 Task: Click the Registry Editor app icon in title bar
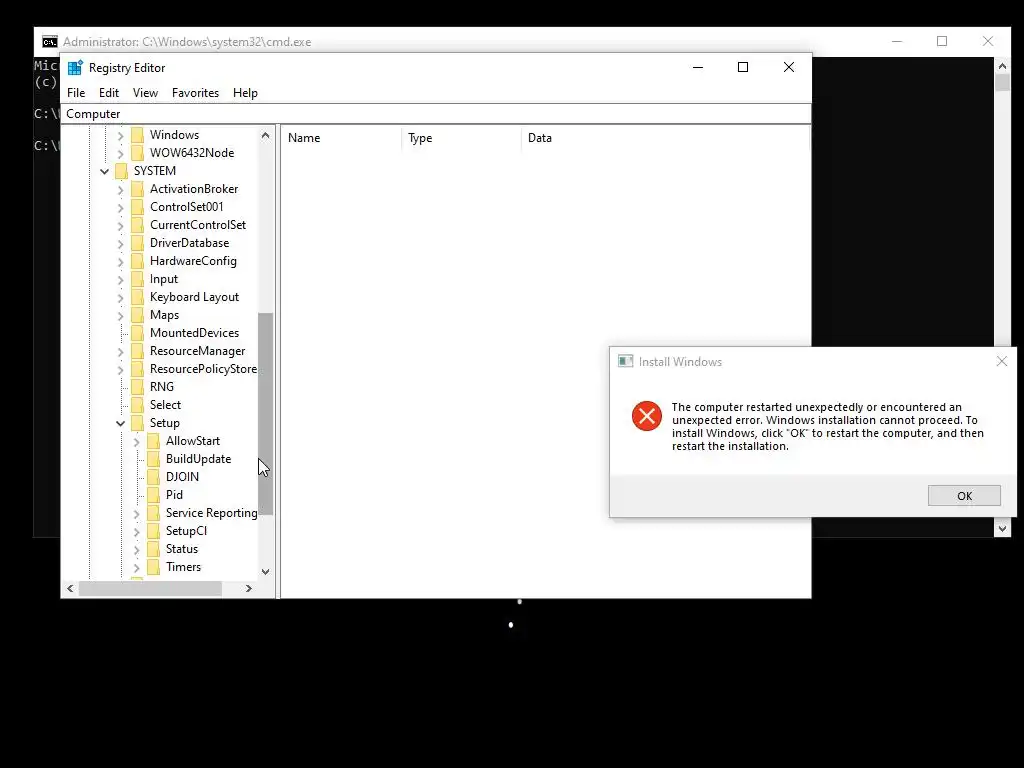tap(75, 68)
